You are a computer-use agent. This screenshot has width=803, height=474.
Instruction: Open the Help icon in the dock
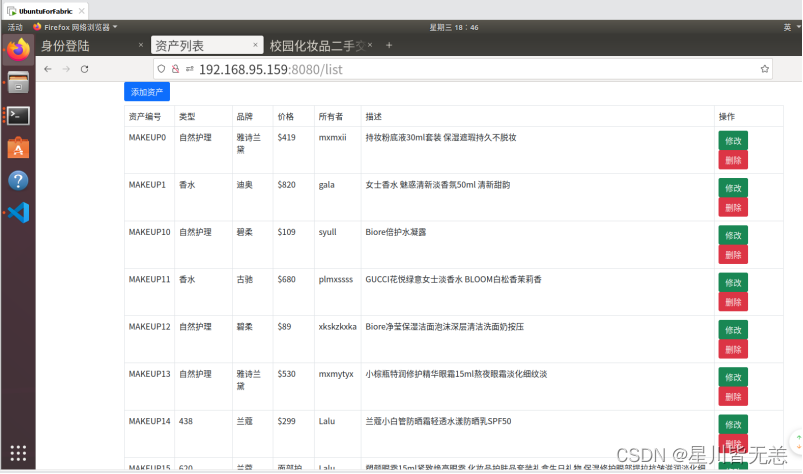pyautogui.click(x=18, y=181)
